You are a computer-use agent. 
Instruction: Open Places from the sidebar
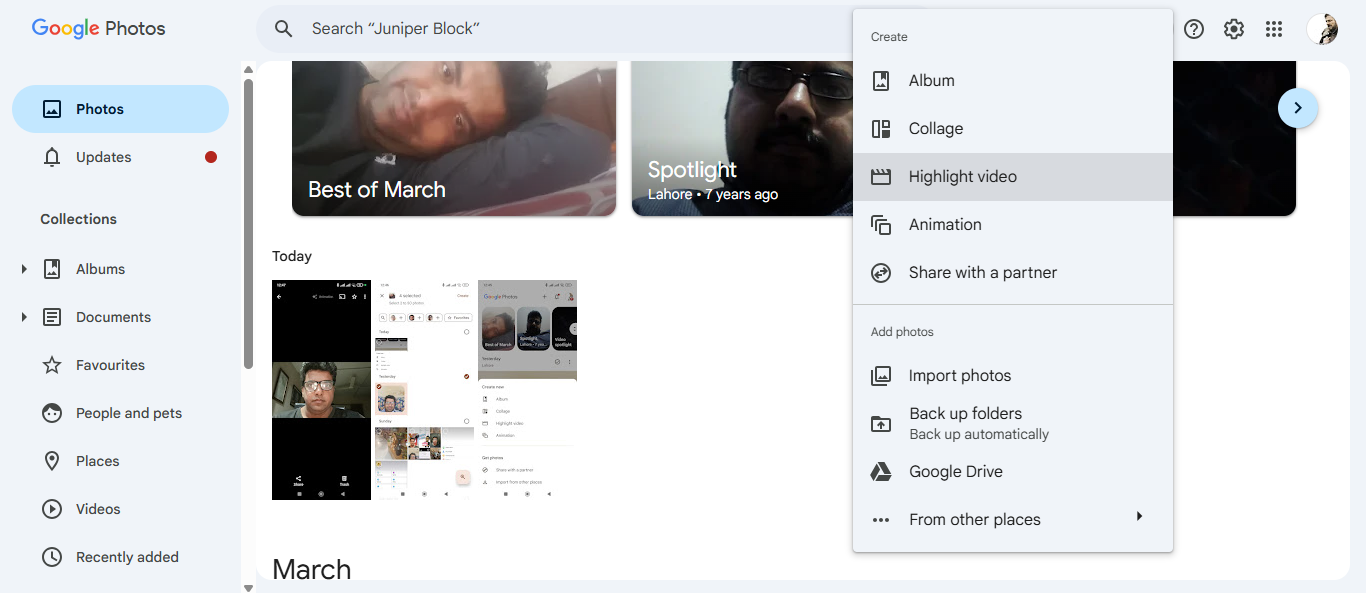[51, 460]
